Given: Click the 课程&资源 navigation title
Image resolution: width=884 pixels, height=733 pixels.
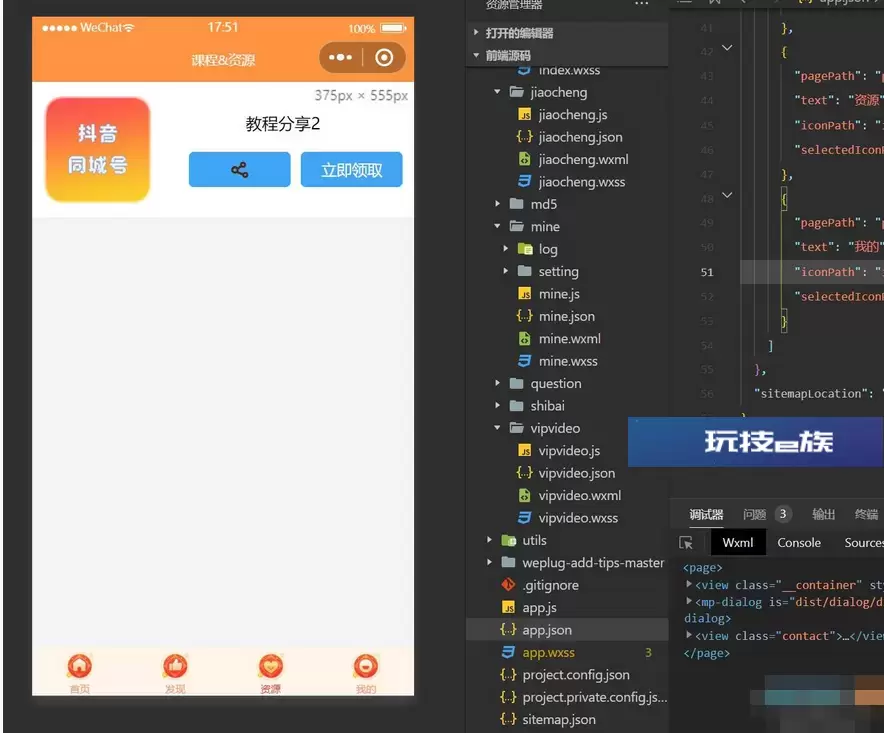Looking at the screenshot, I should 223,60.
